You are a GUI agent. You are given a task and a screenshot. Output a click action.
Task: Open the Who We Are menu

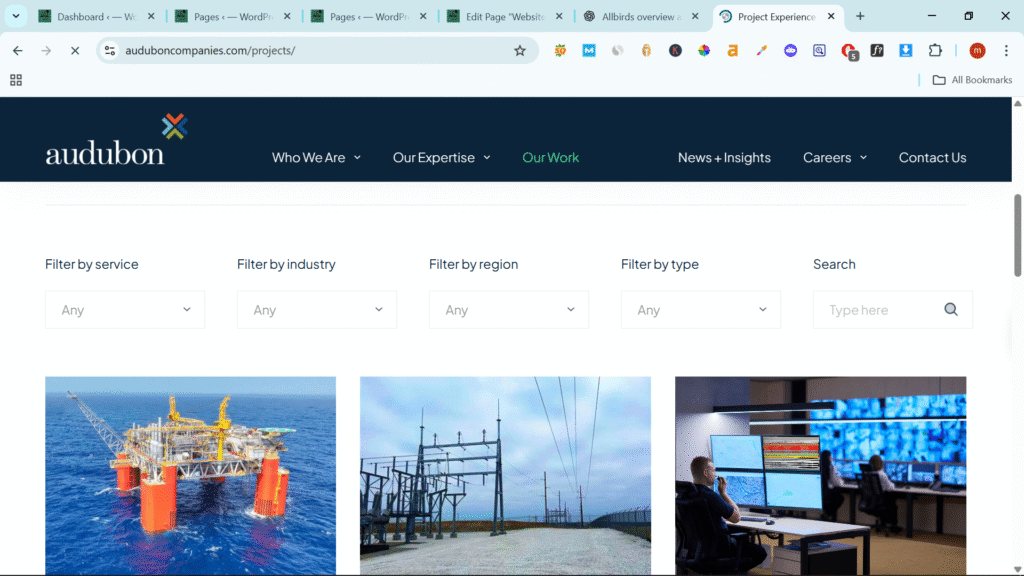click(x=316, y=158)
